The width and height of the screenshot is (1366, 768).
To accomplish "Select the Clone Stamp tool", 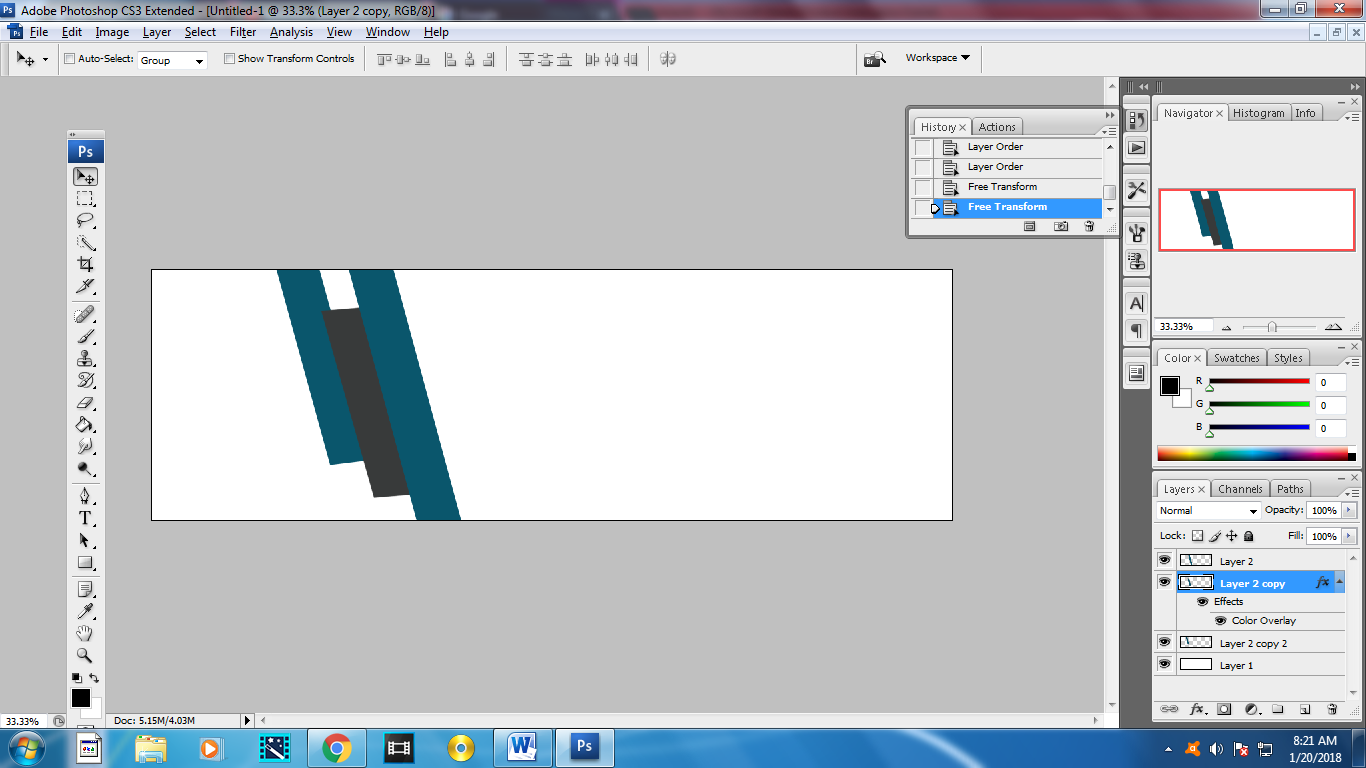I will (85, 359).
